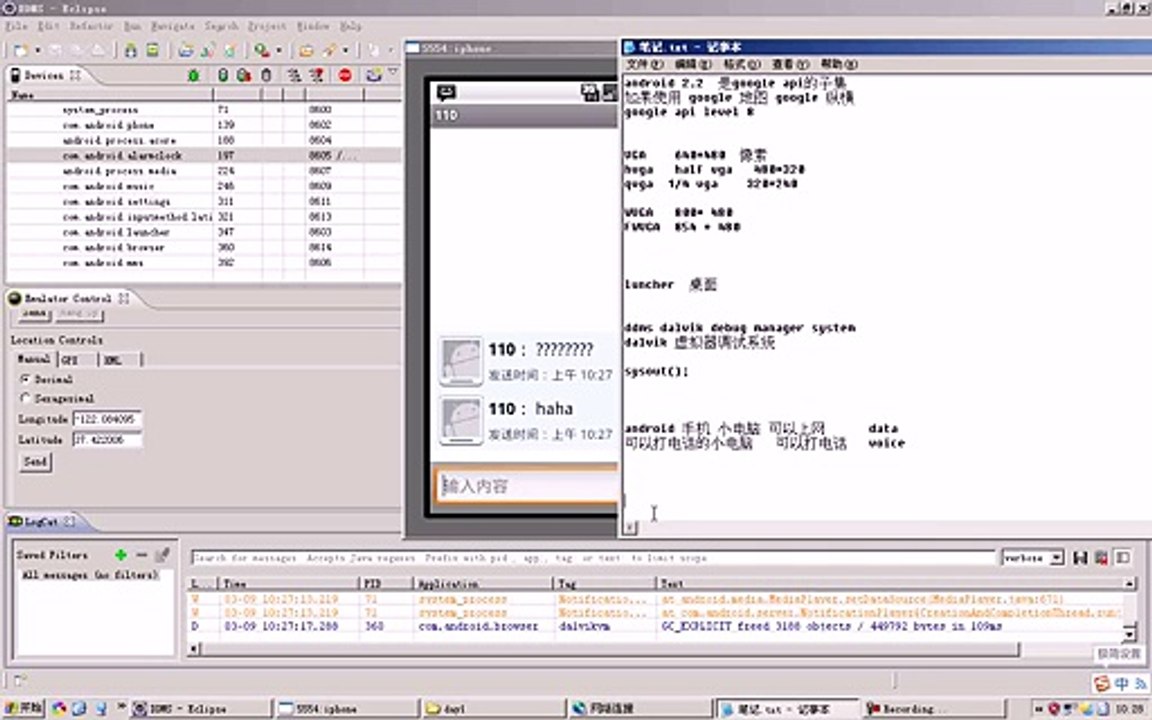This screenshot has height=720, width=1152.
Task: Click the red Stop Process icon
Action: click(x=345, y=75)
